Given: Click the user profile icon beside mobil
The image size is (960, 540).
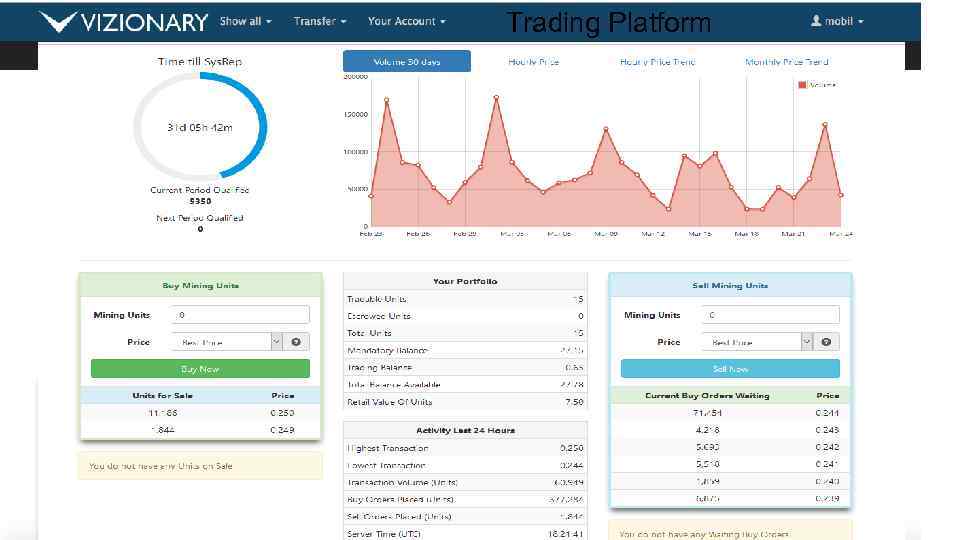Looking at the screenshot, I should (816, 21).
